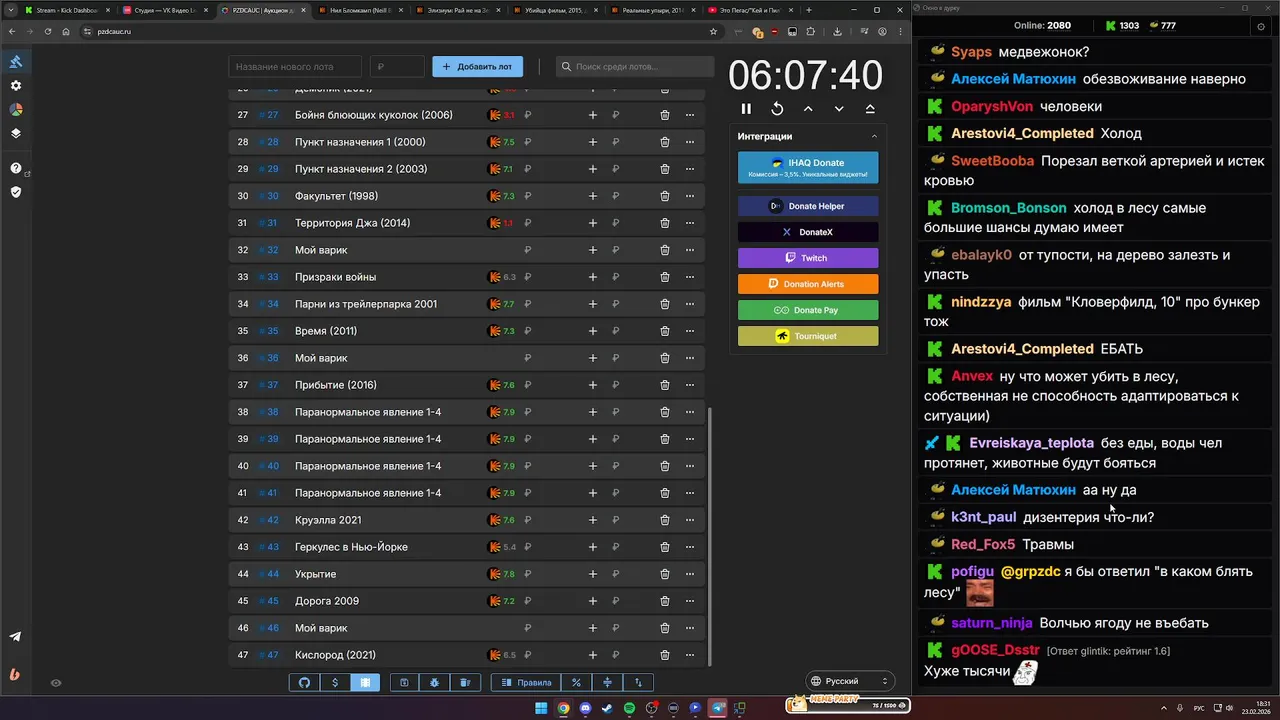Click the dollar sign toolbar button
The image size is (1280, 720).
tap(335, 682)
